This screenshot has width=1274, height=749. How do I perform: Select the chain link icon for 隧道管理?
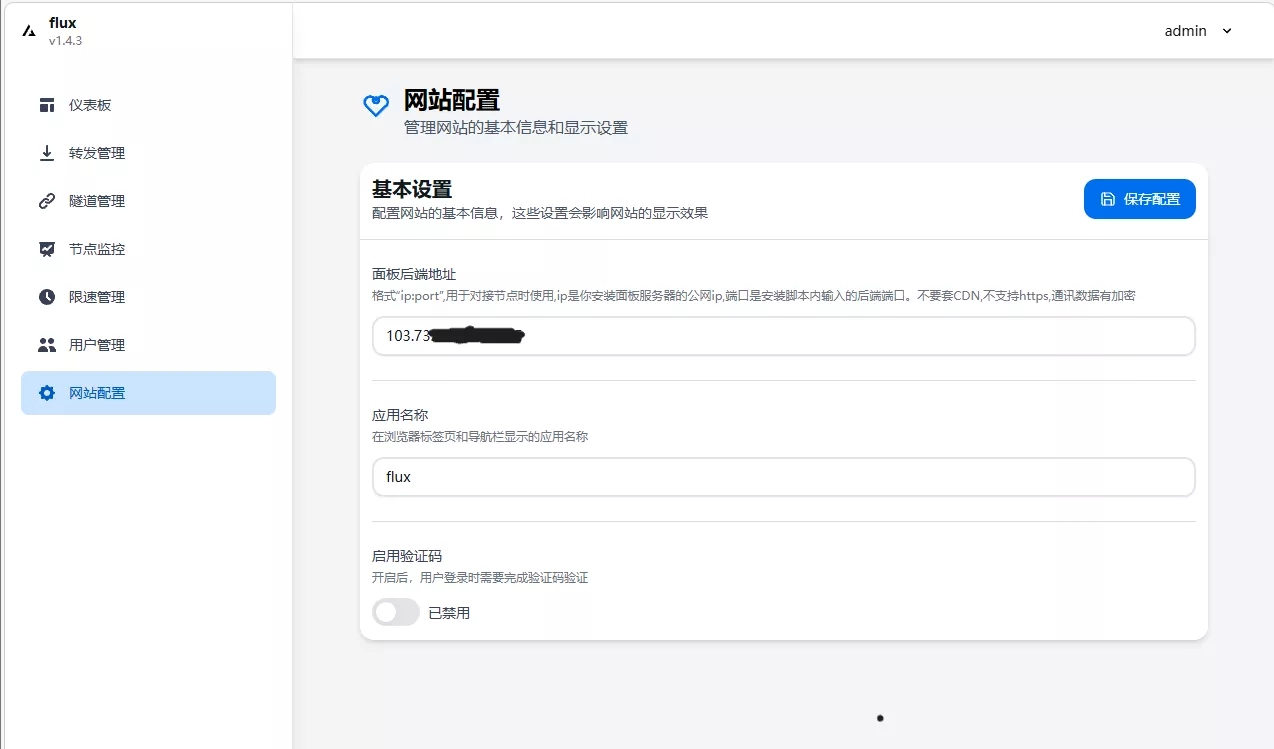[x=46, y=201]
